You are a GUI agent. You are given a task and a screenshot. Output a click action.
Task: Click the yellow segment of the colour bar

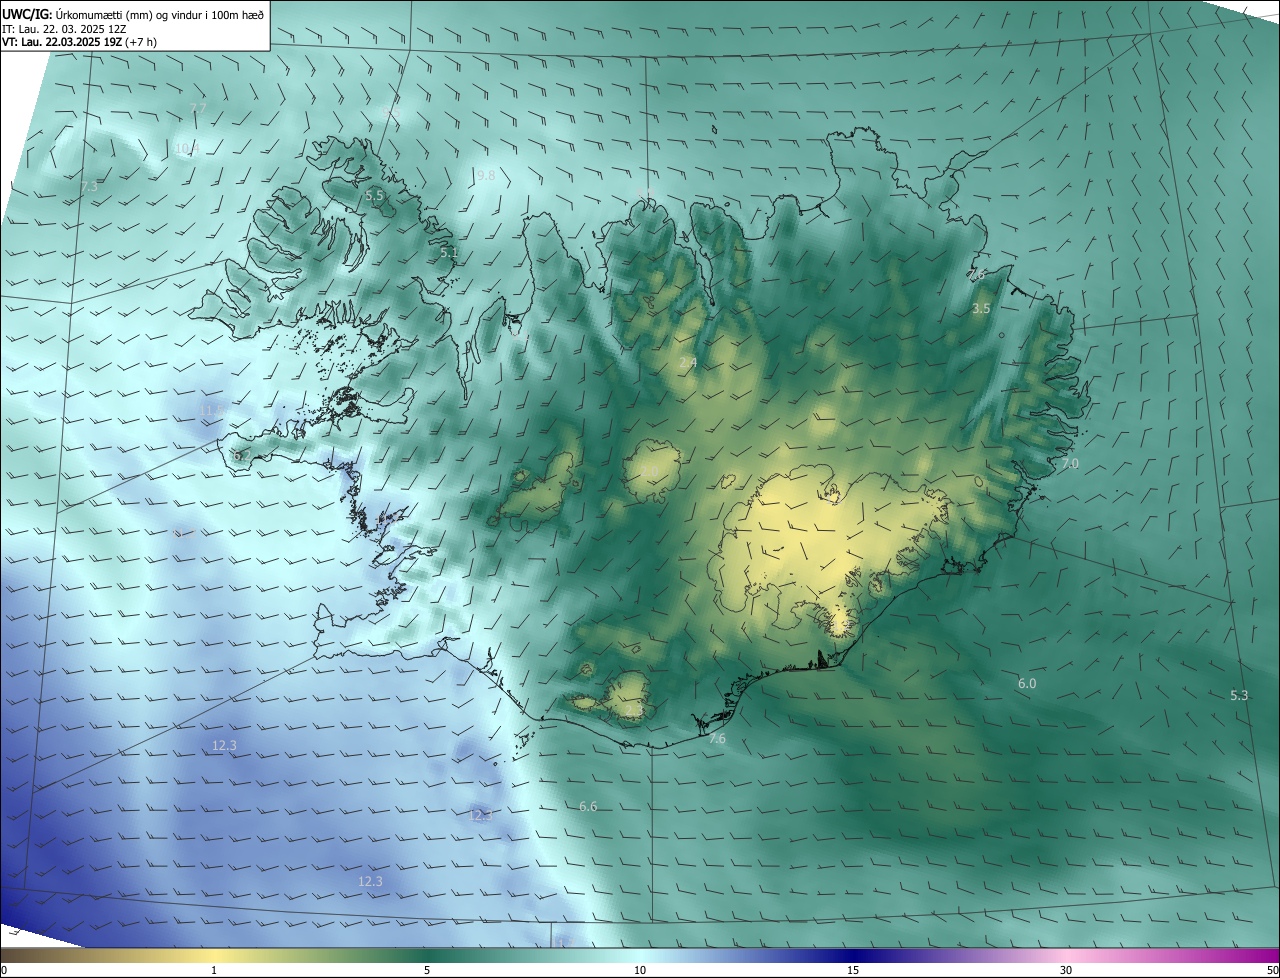[x=214, y=955]
